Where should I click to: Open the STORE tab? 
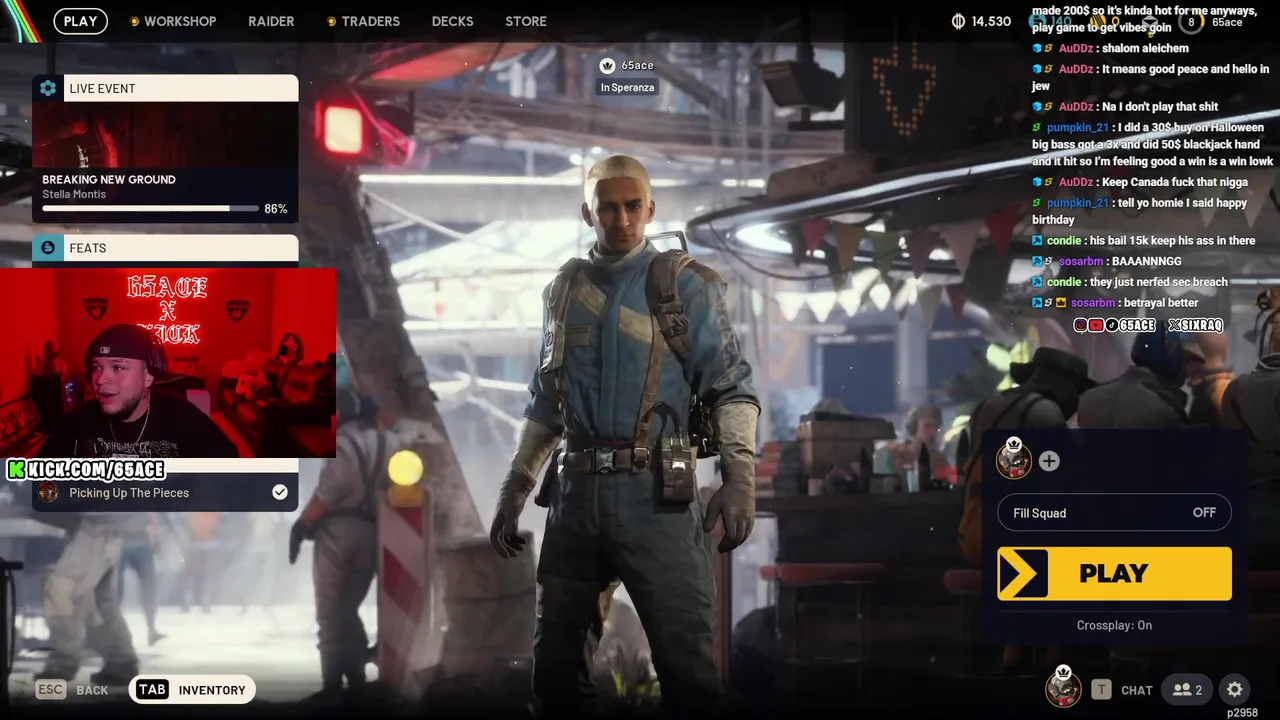[x=526, y=21]
